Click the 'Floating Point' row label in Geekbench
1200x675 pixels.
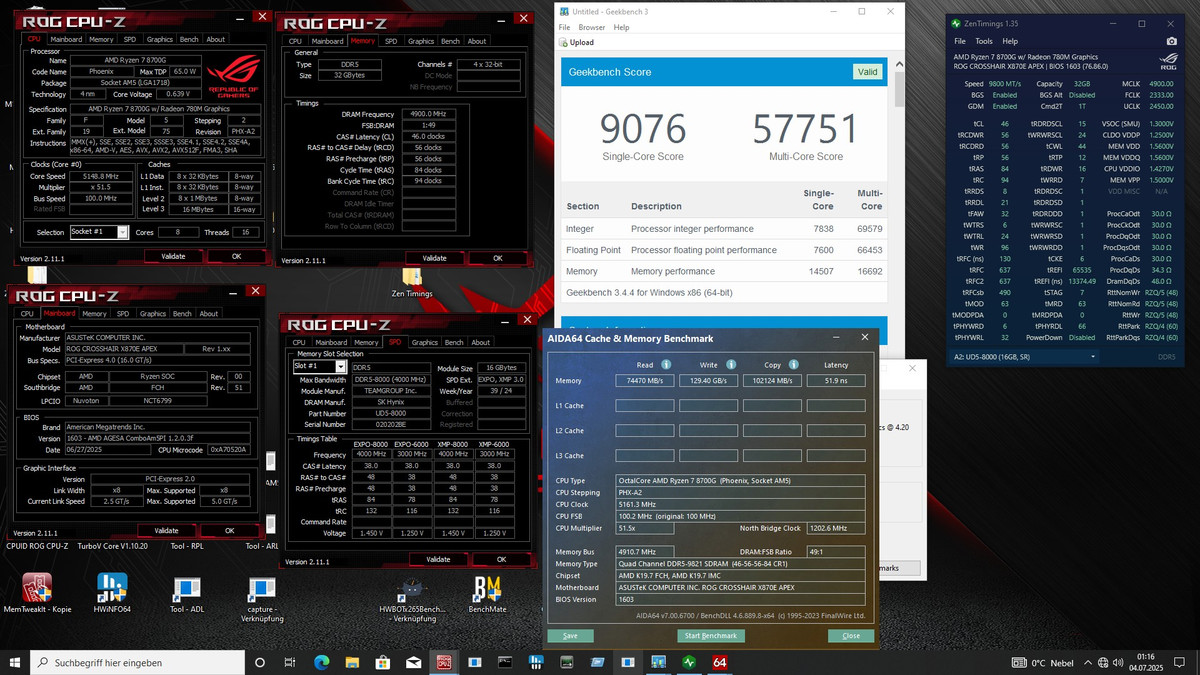594,250
